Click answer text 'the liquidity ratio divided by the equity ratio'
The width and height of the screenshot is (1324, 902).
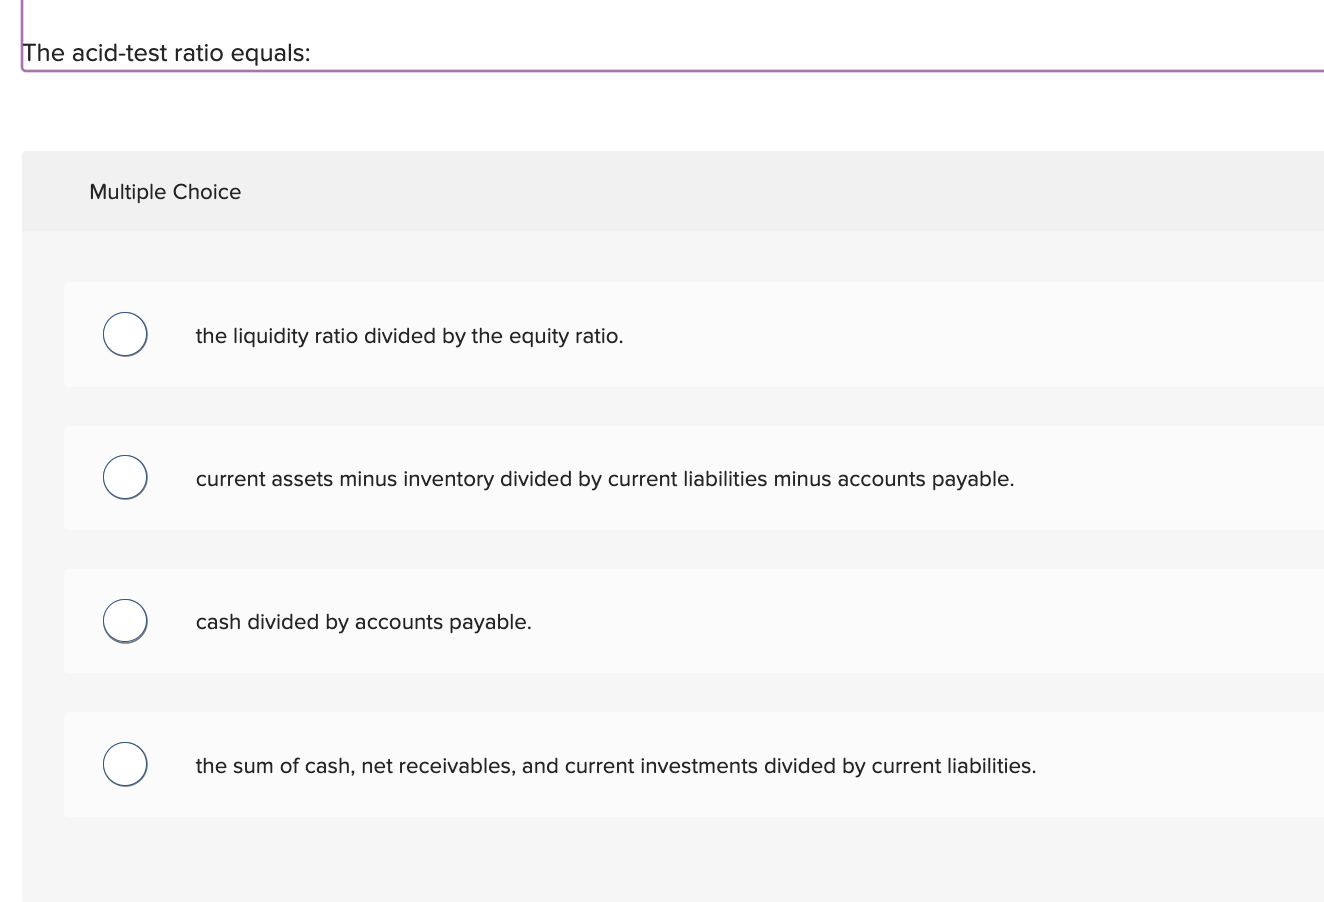(x=408, y=336)
